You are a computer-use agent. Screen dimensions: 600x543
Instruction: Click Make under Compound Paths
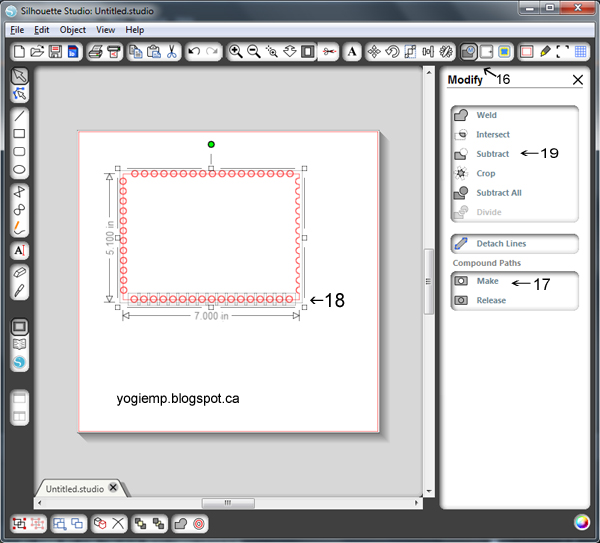pyautogui.click(x=487, y=281)
